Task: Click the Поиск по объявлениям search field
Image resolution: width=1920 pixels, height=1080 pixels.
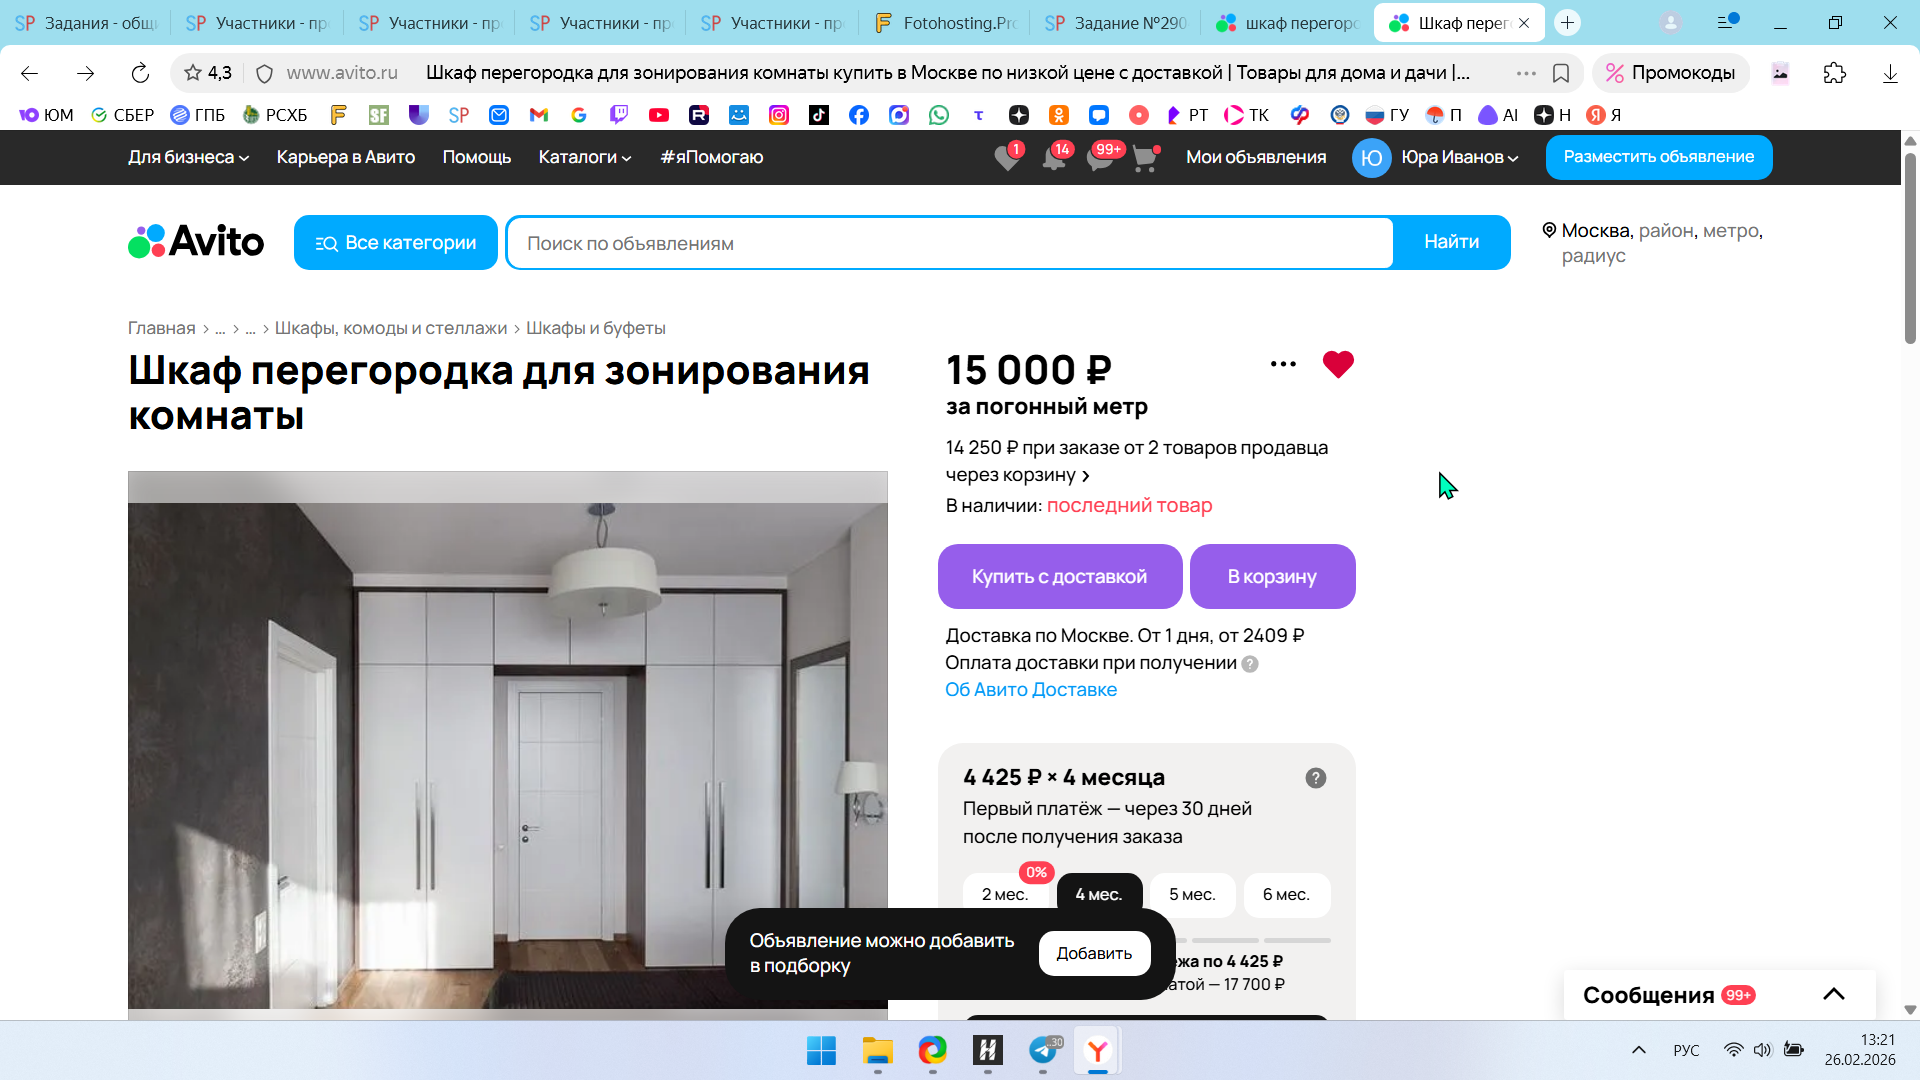Action: point(948,243)
